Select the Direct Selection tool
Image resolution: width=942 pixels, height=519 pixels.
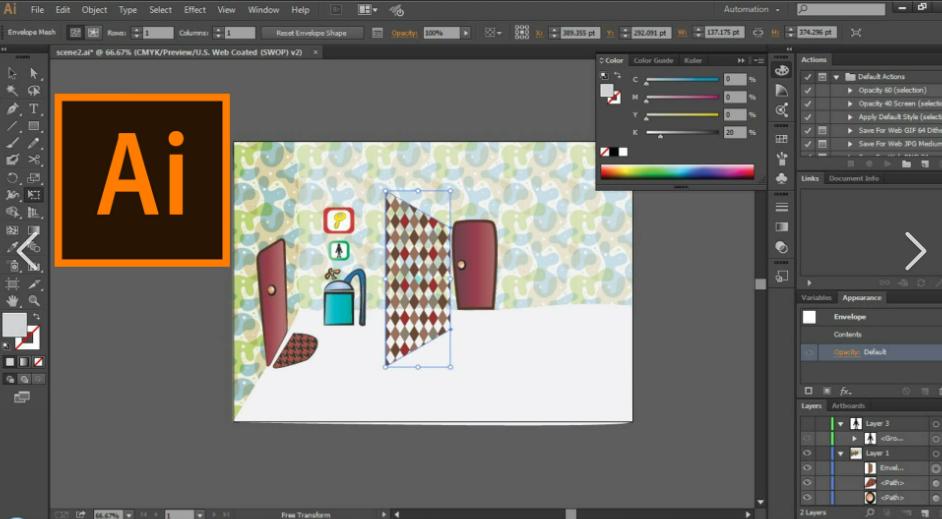tap(34, 73)
